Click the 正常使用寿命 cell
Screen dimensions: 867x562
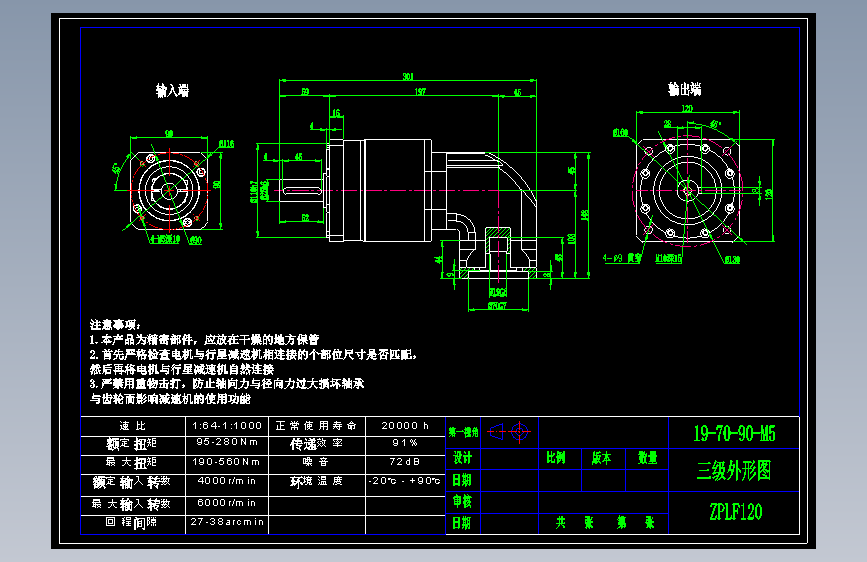(x=316, y=425)
